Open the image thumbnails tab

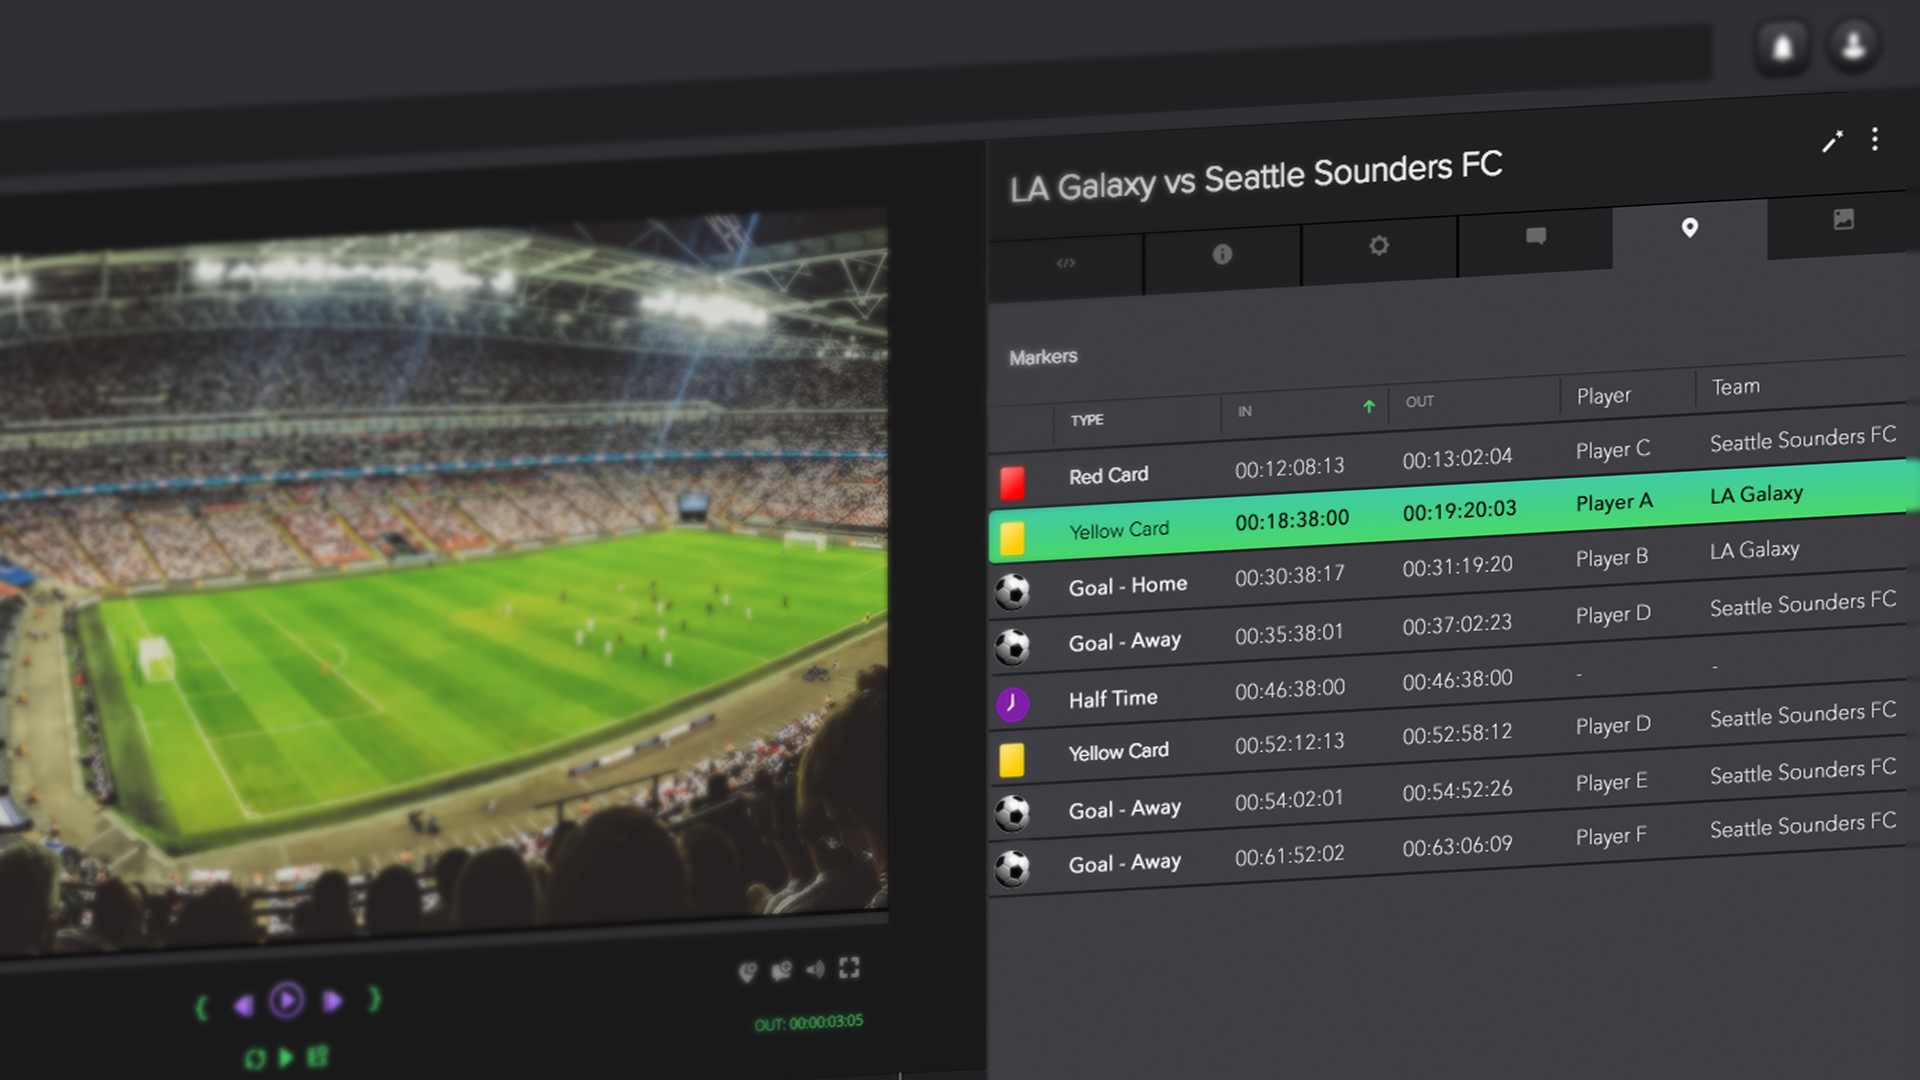[x=1843, y=220]
